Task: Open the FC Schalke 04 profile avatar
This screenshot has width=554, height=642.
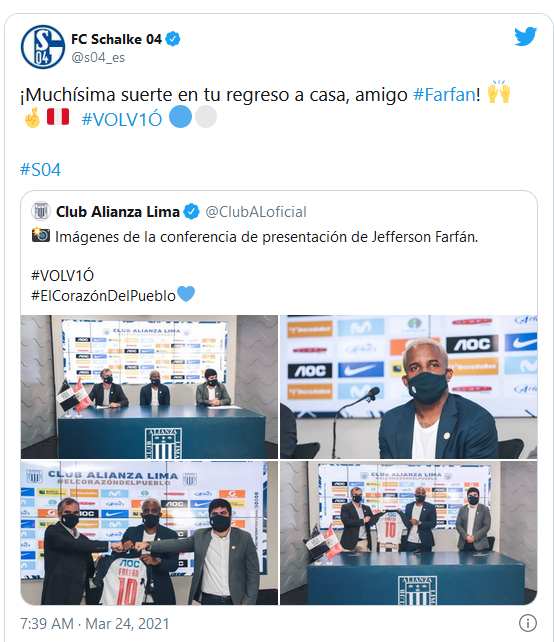Action: [x=43, y=47]
